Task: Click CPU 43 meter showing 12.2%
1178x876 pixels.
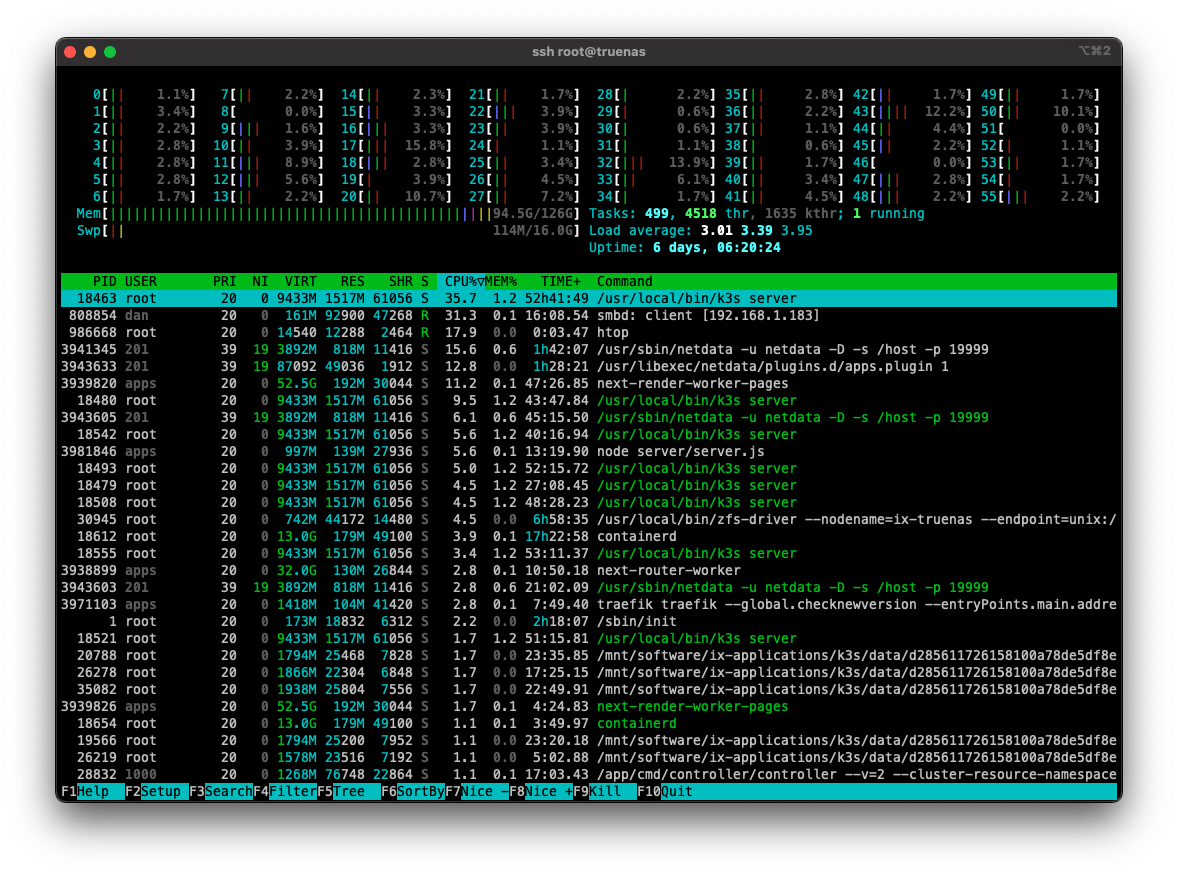Action: 912,111
